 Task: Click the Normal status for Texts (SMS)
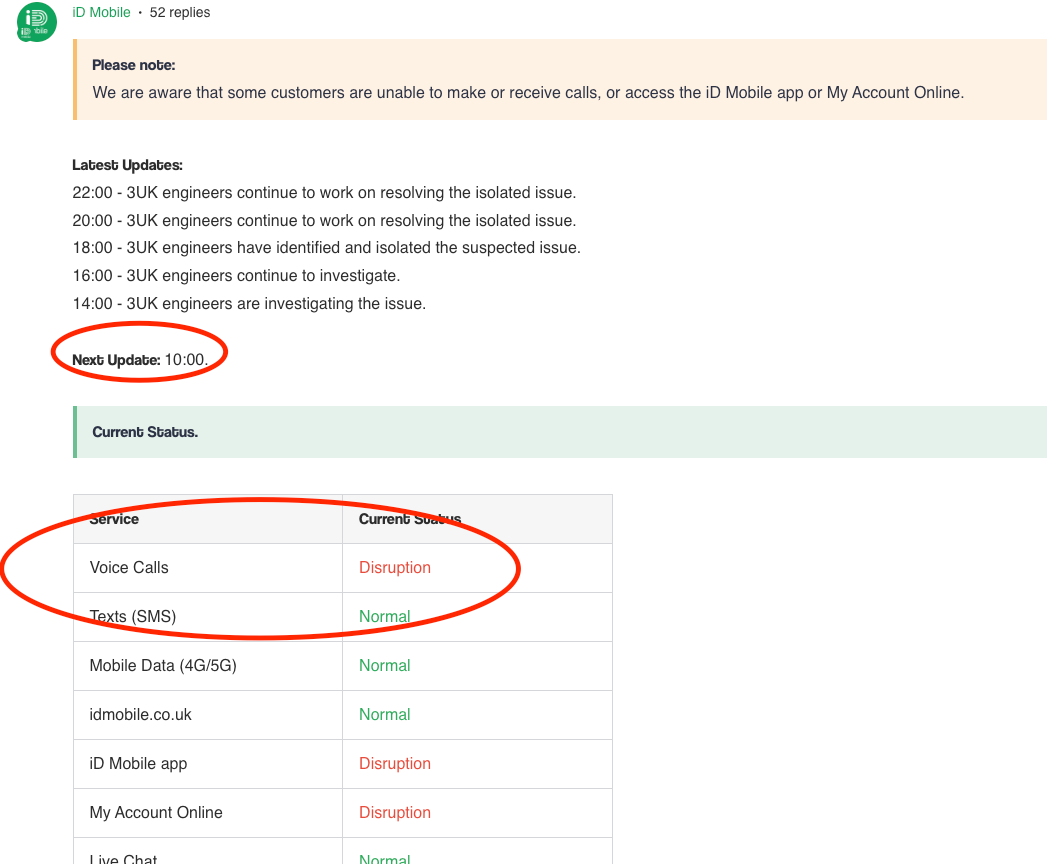[385, 616]
